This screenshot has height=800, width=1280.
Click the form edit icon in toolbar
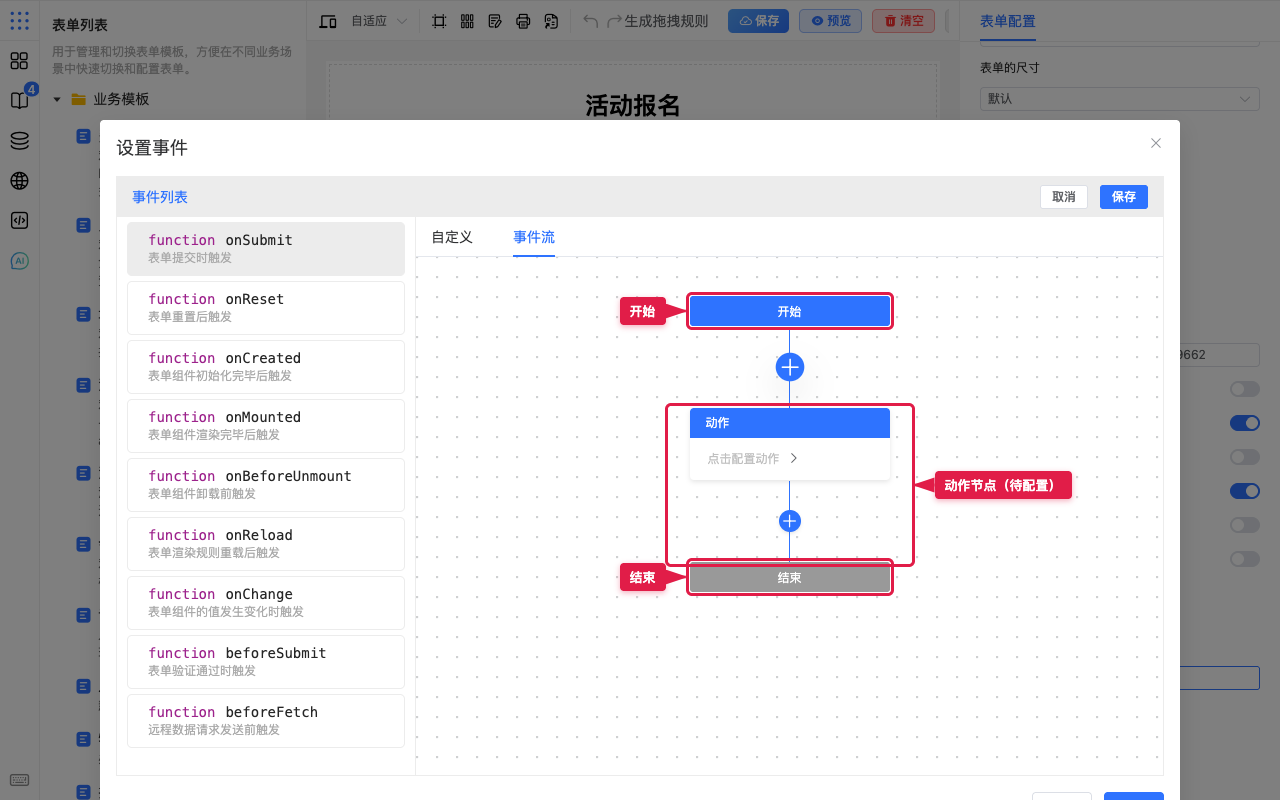(495, 21)
